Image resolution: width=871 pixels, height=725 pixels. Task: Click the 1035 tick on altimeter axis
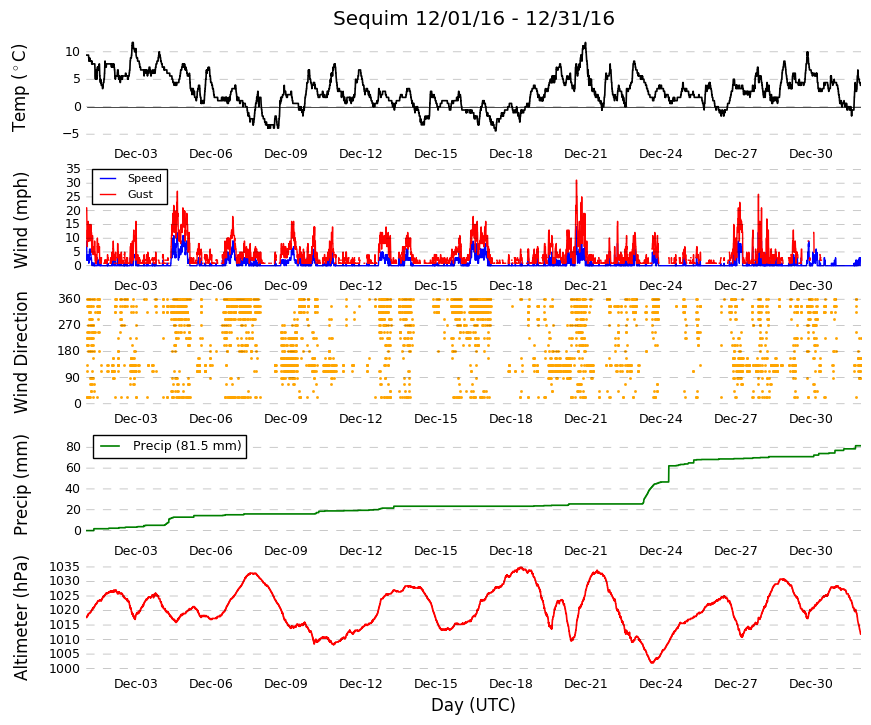tap(64, 567)
